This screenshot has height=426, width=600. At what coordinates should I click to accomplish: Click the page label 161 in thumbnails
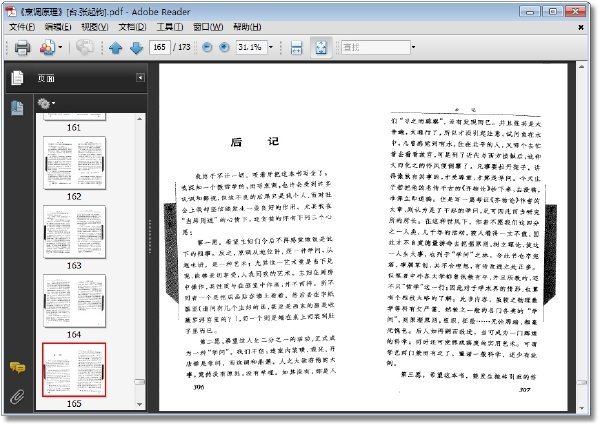(x=74, y=127)
